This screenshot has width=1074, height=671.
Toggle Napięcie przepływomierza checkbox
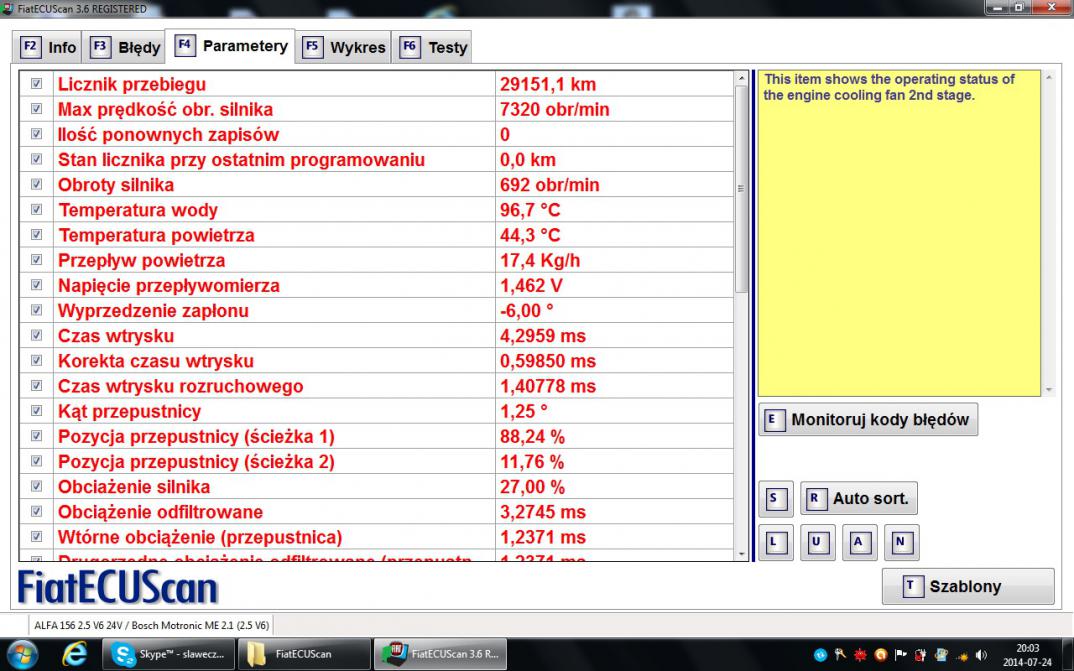(x=36, y=285)
